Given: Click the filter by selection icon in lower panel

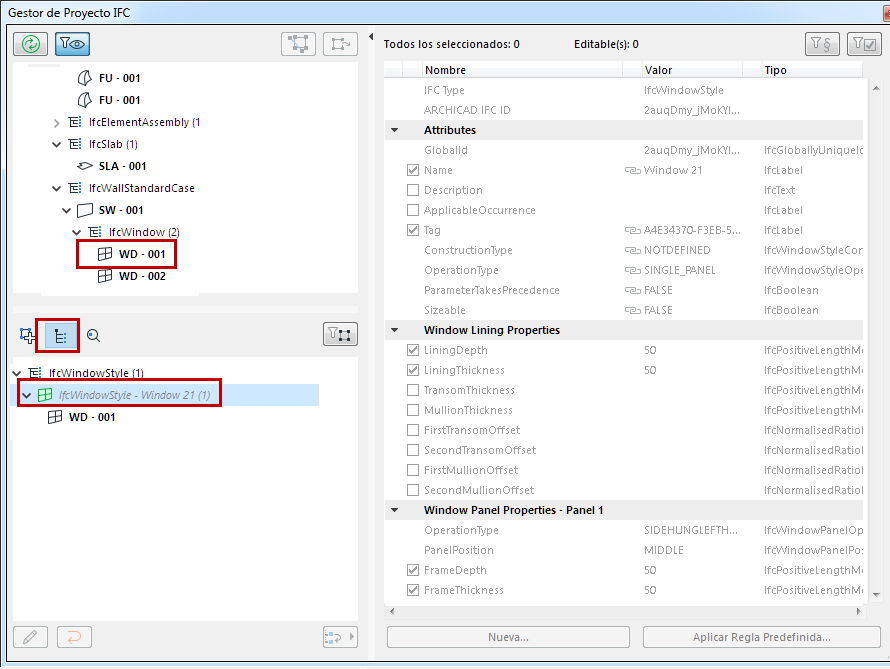Looking at the screenshot, I should tap(340, 334).
